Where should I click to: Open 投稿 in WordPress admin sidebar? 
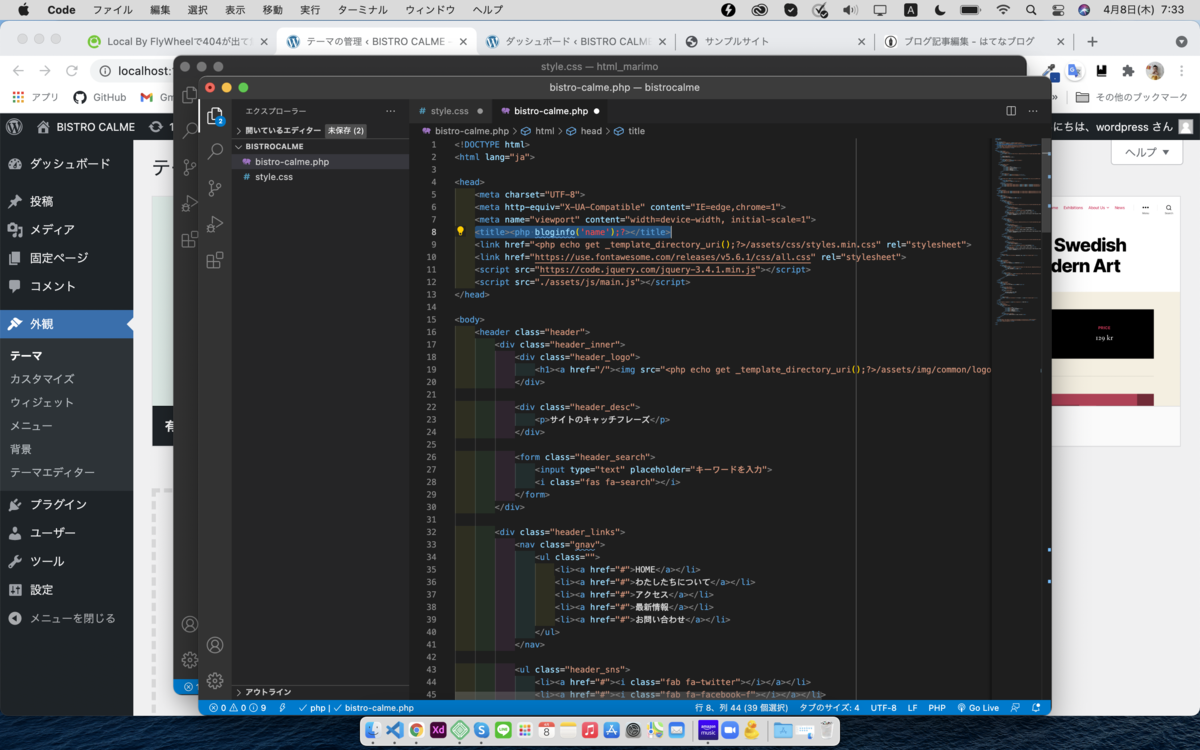point(66,201)
